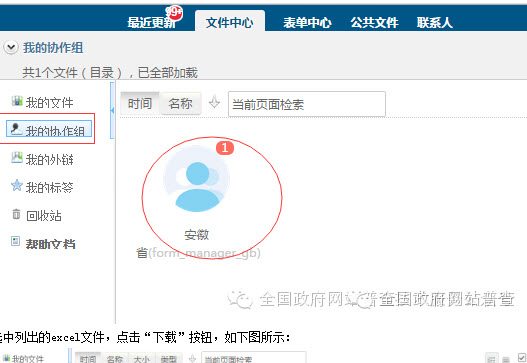Select 我的协作组 in the sidebar

pyautogui.click(x=49, y=129)
